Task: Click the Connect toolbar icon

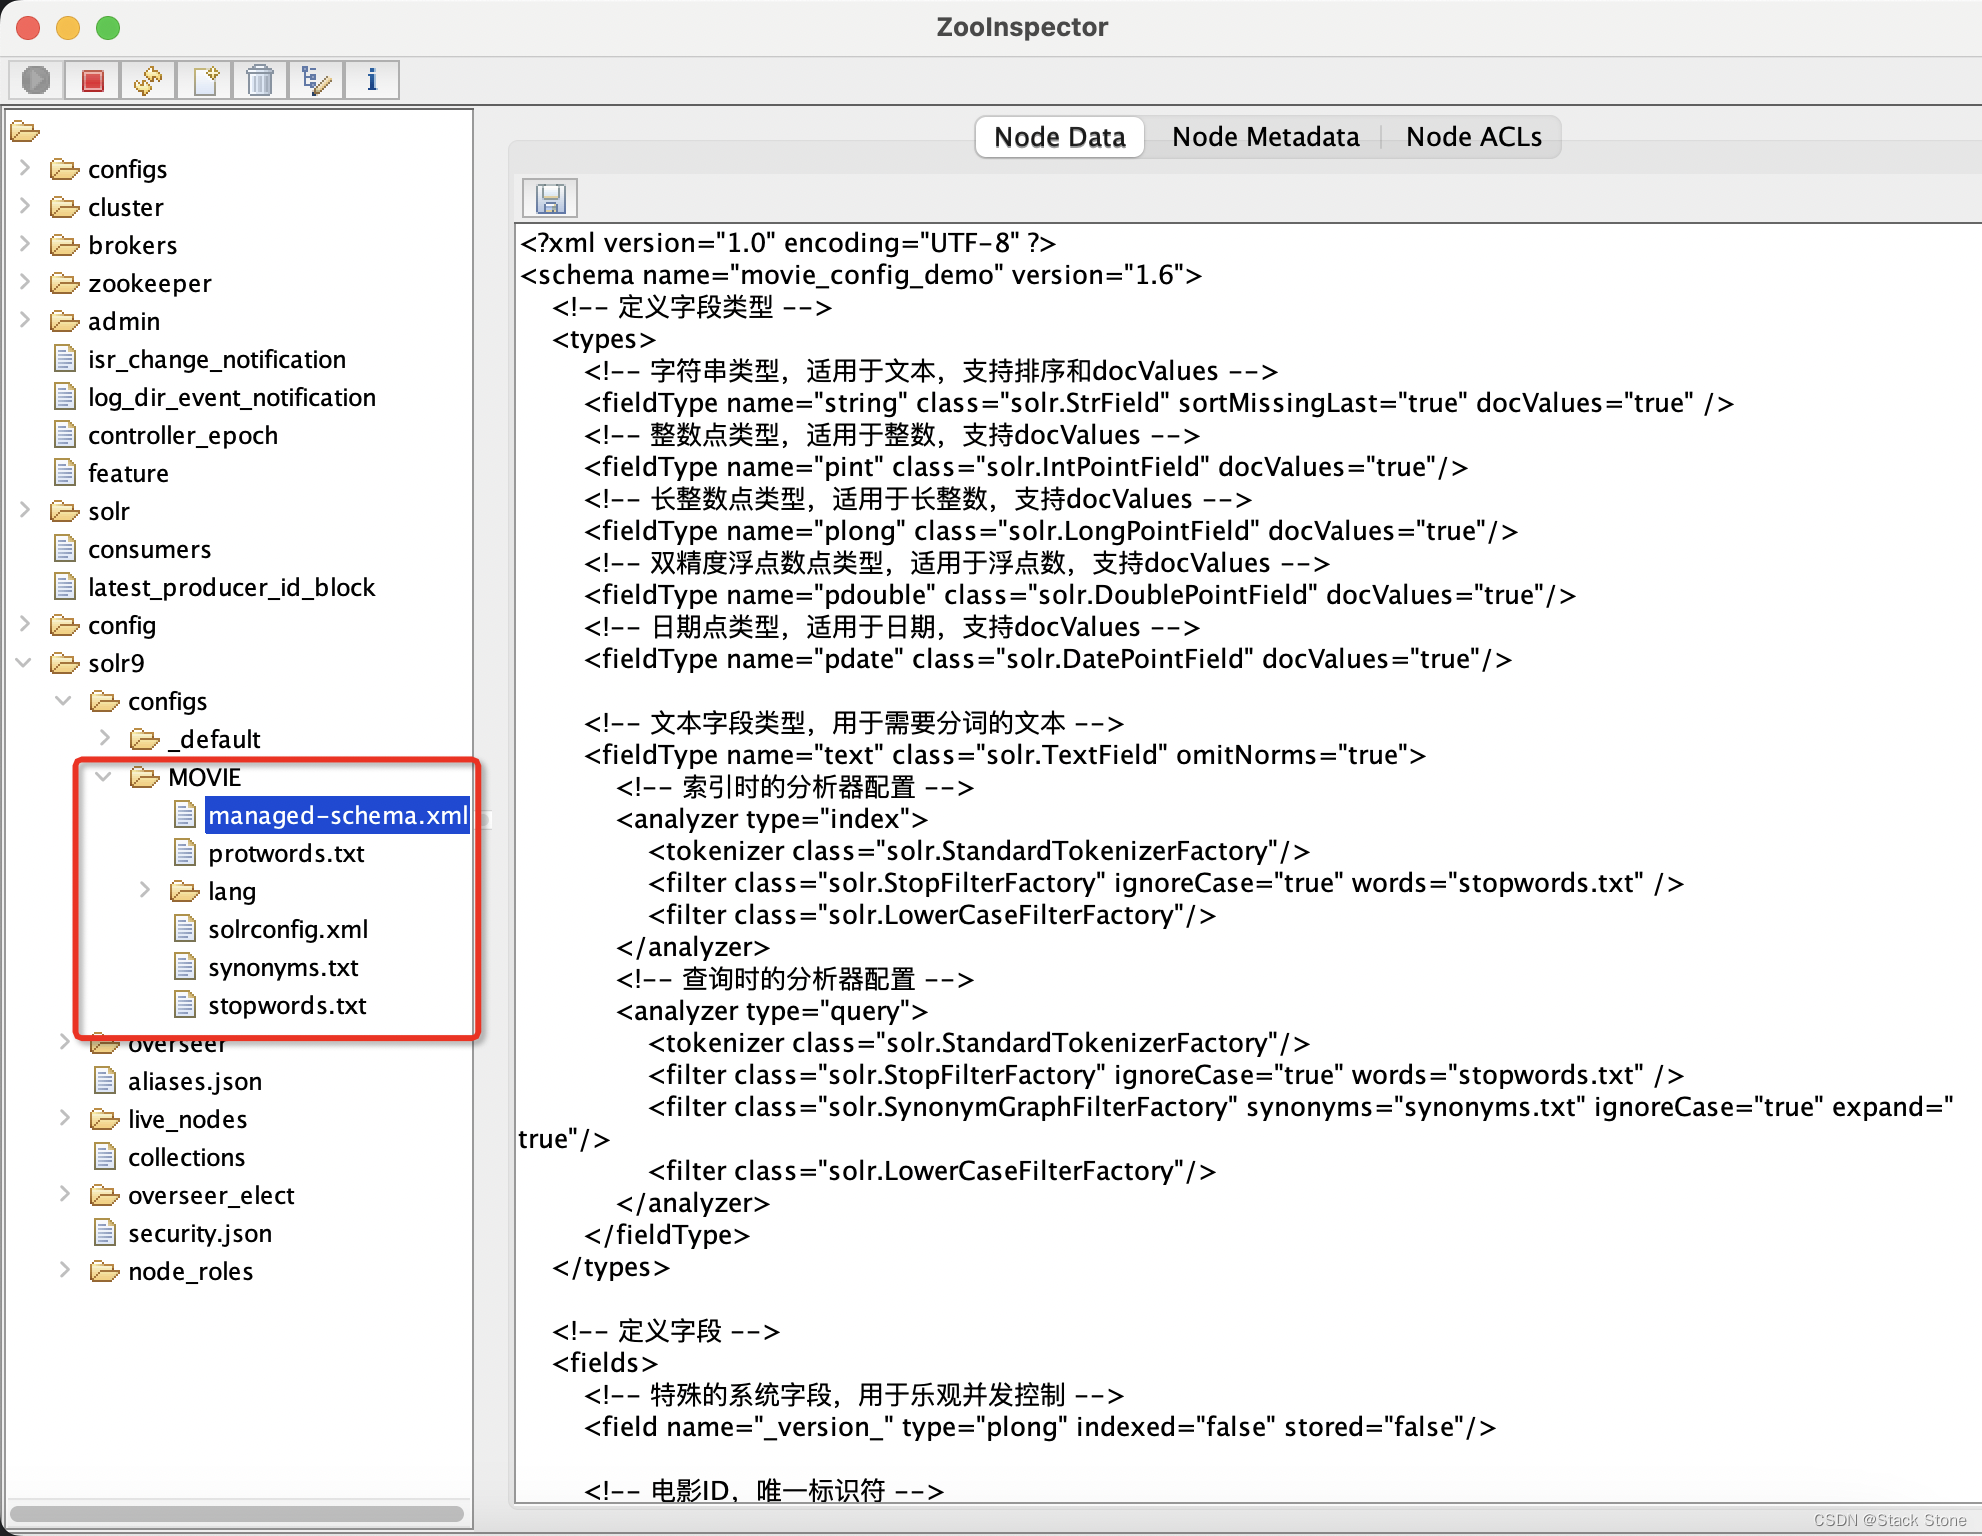Action: pyautogui.click(x=36, y=80)
